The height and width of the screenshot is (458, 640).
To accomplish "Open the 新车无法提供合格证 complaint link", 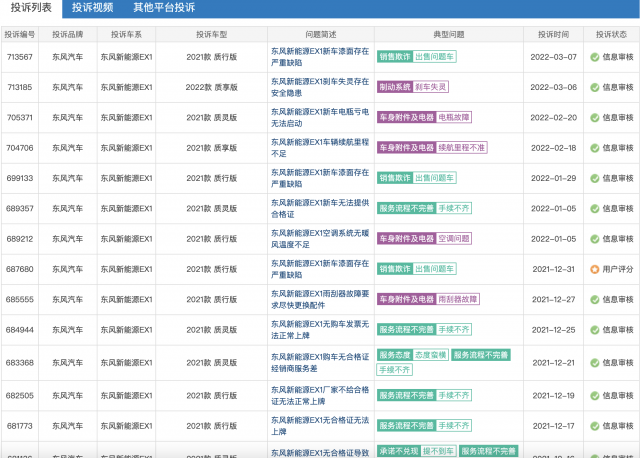I will (x=320, y=209).
